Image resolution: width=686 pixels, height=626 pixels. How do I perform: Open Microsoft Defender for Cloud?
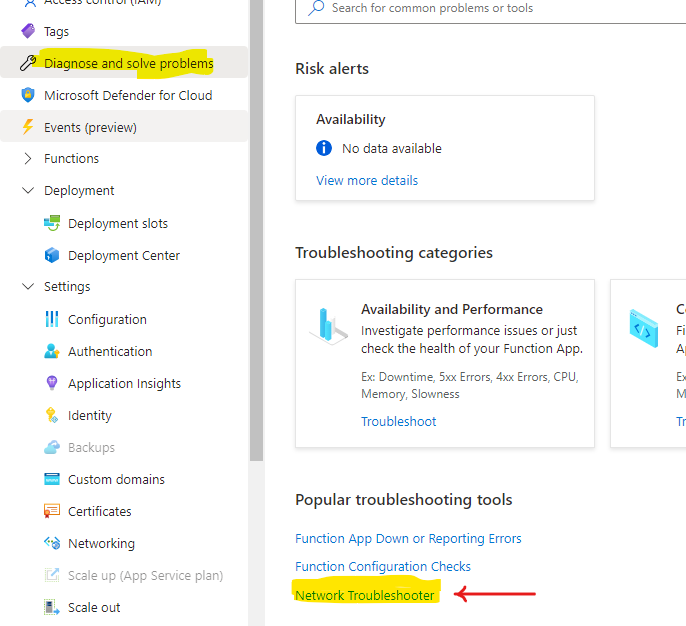coord(128,95)
